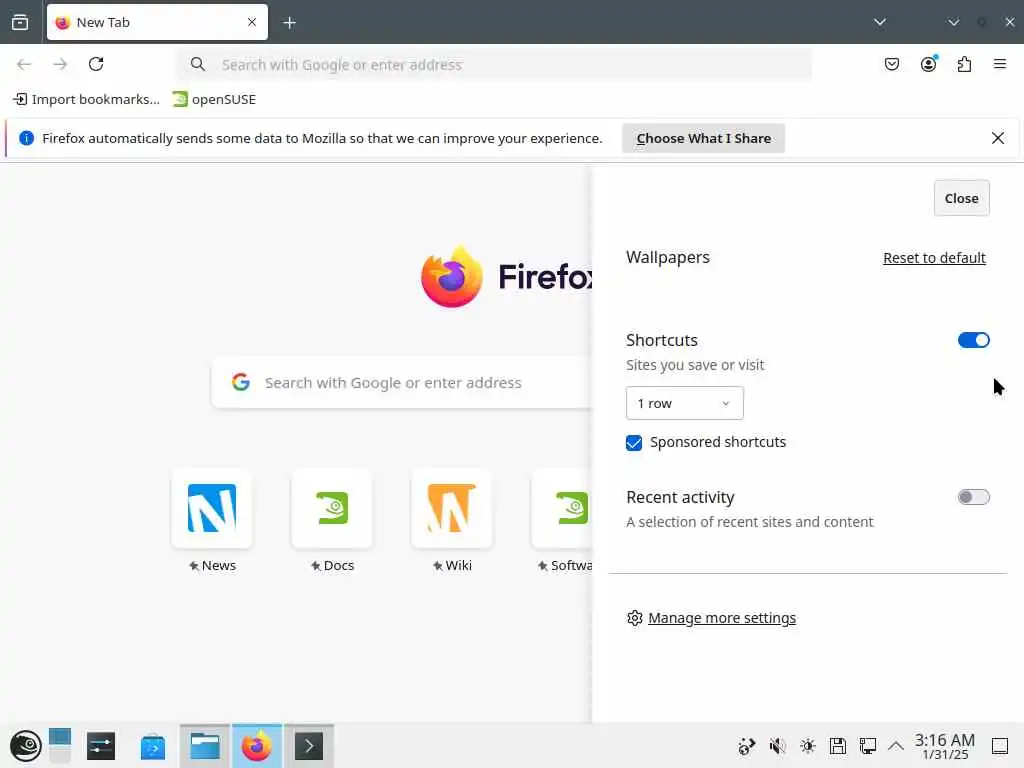The width and height of the screenshot is (1024, 768).
Task: Expand the hidden system tray icons arrow
Action: (x=896, y=746)
